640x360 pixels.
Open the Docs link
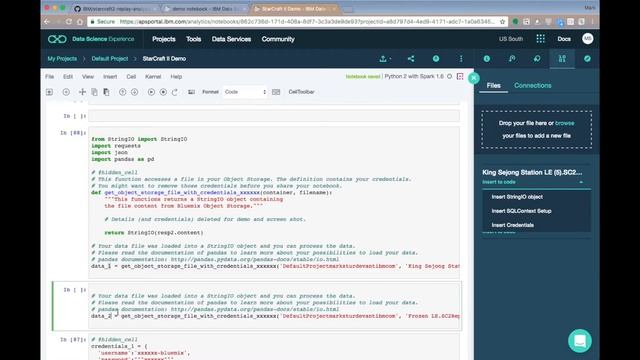564,39
